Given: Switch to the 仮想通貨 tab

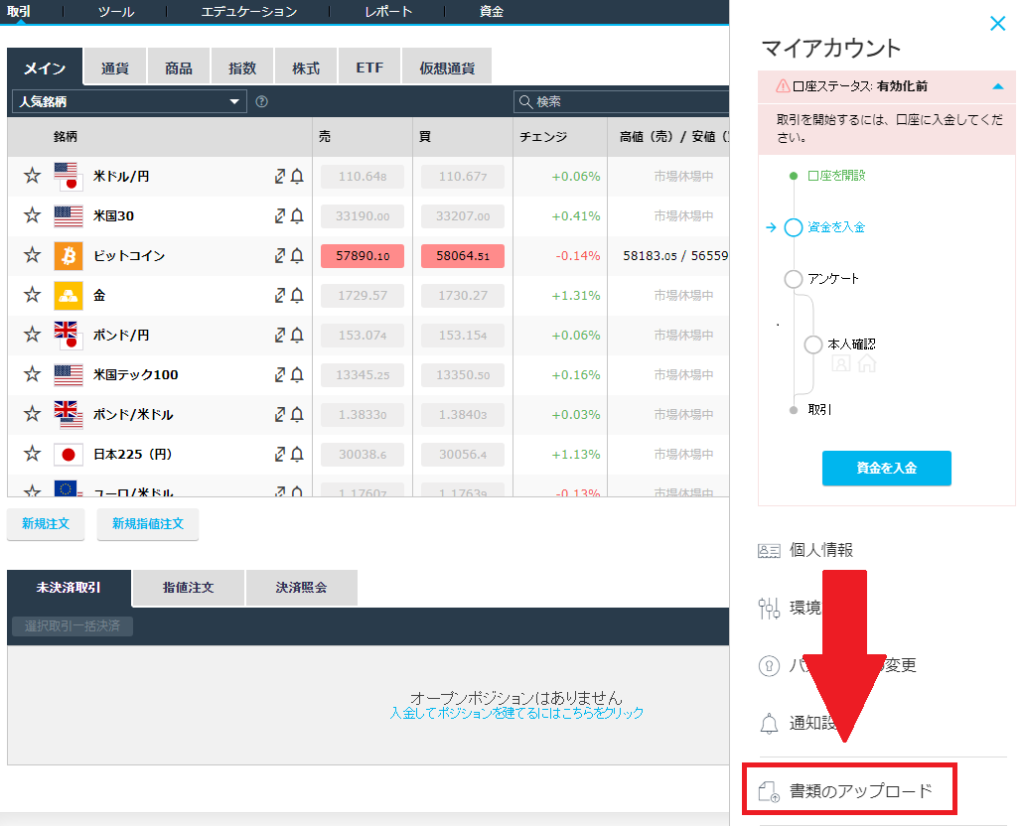Looking at the screenshot, I should pyautogui.click(x=447, y=67).
